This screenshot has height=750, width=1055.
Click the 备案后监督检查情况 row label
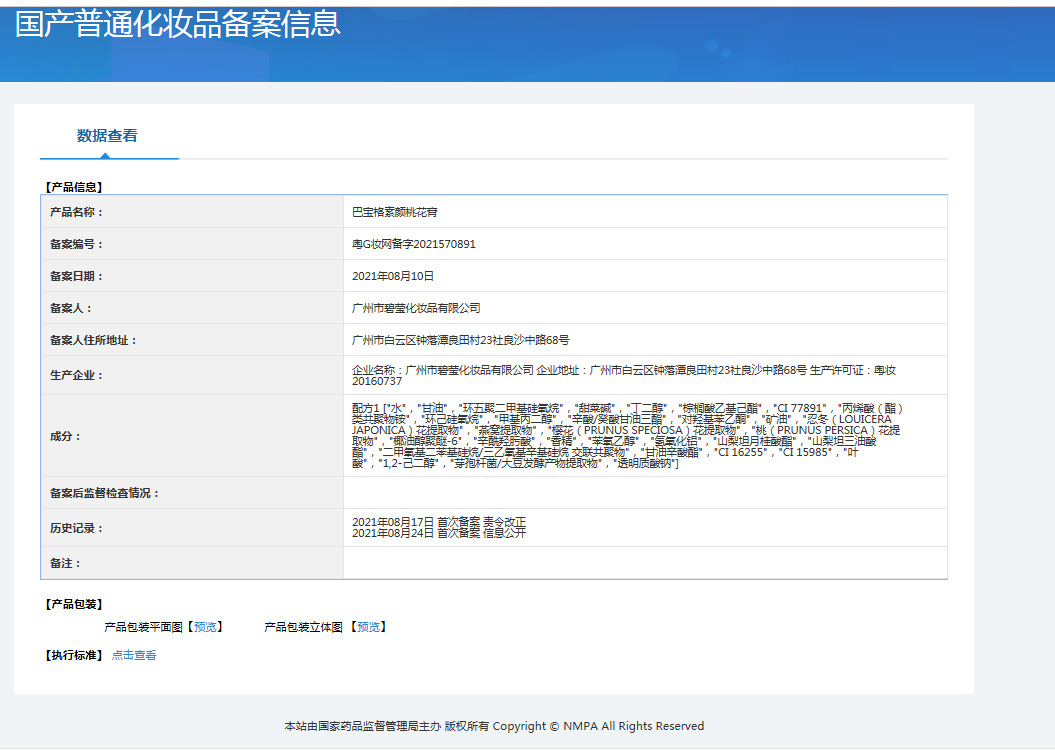click(105, 493)
